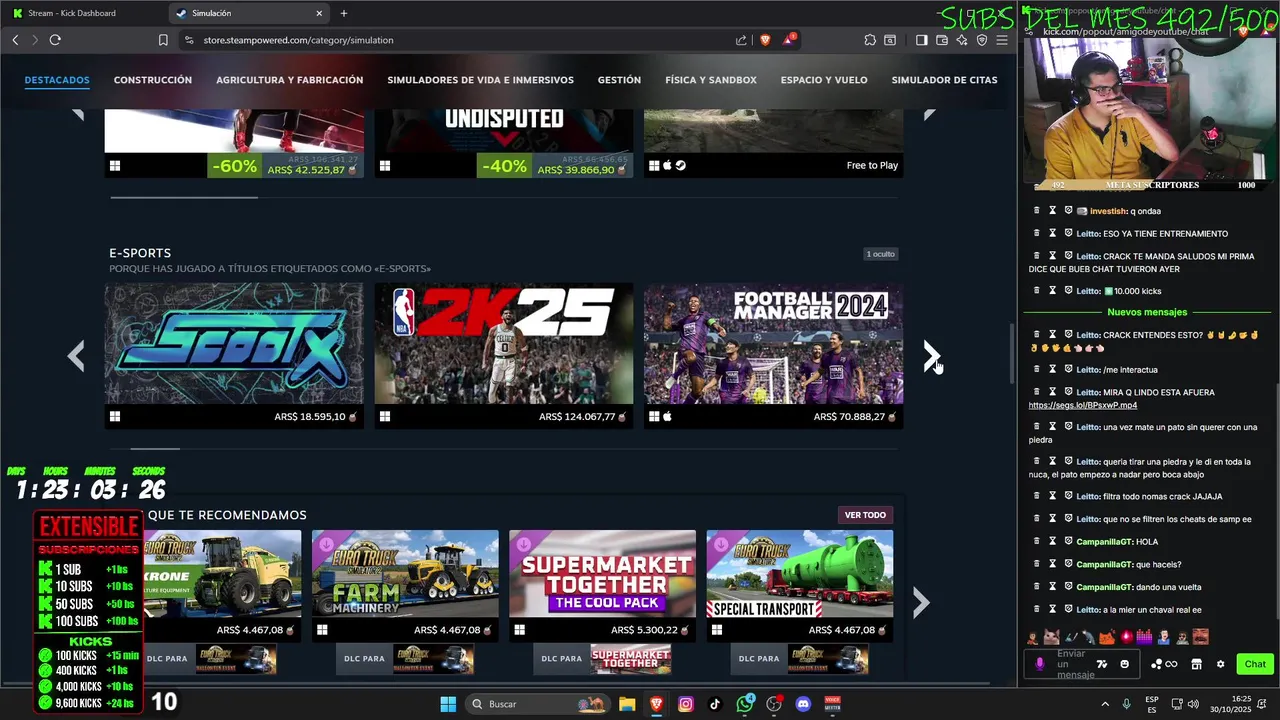Open the FÍSICA Y SANDBOX tab
Viewport: 1280px width, 720px height.
click(x=711, y=80)
